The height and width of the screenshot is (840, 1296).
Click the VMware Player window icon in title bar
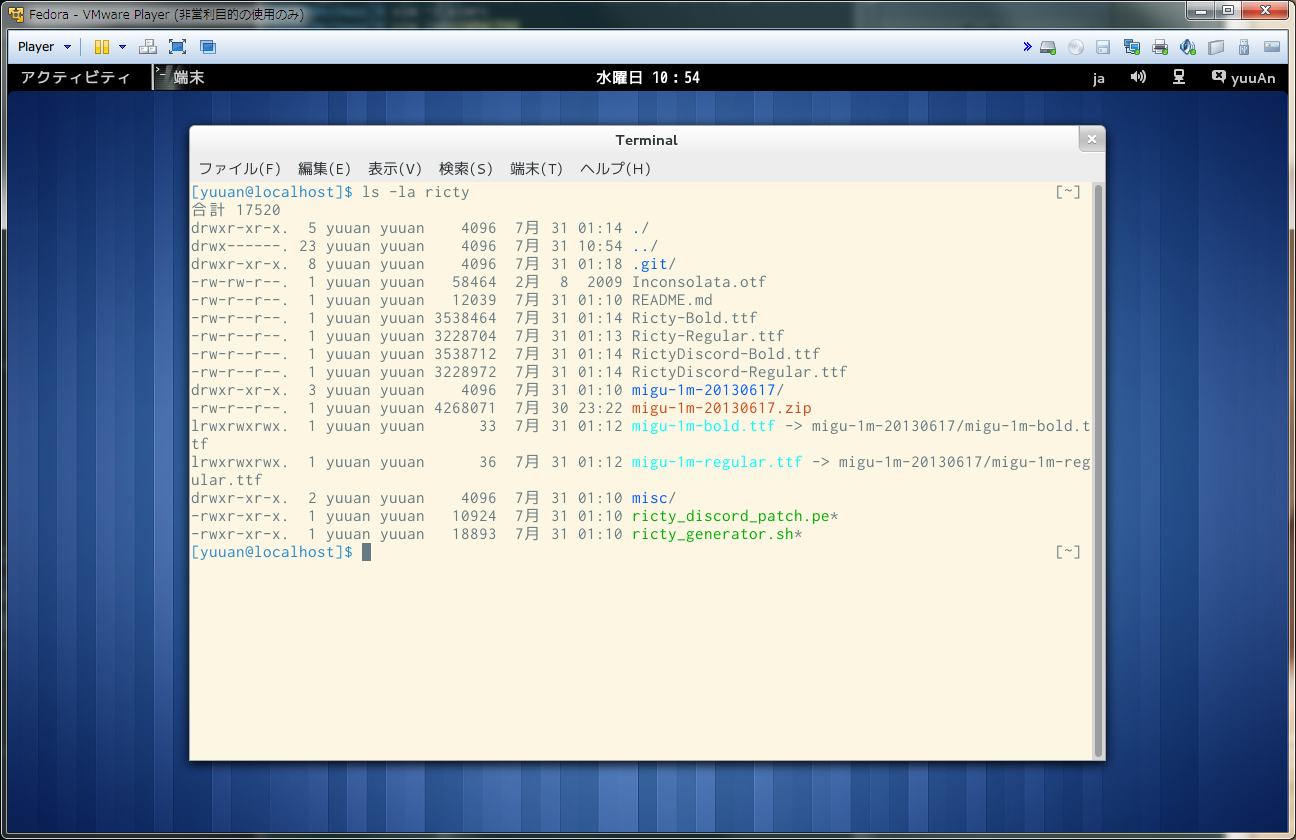click(x=17, y=12)
